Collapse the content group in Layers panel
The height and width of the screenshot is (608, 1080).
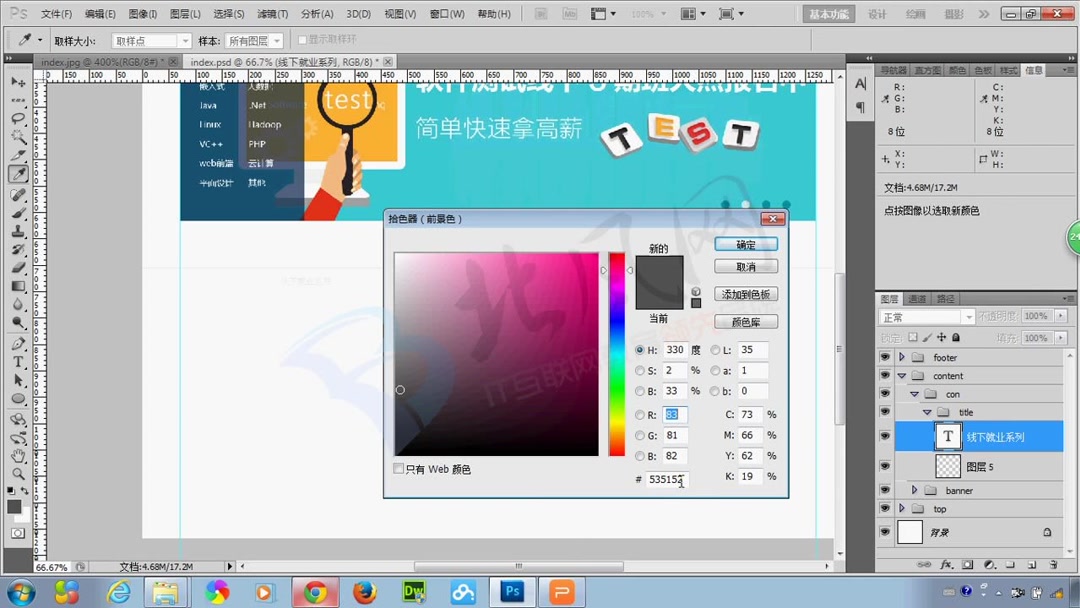[x=903, y=375]
